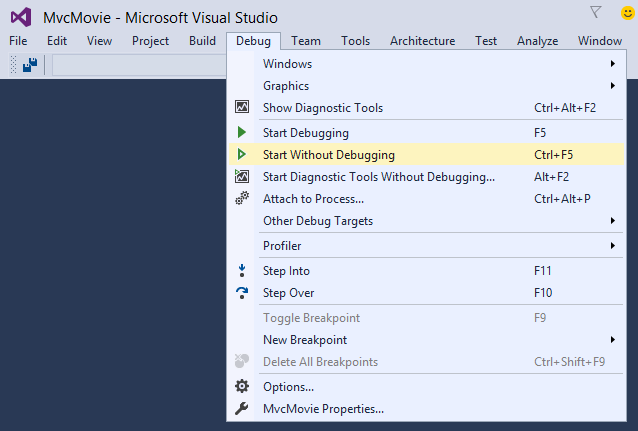Screen dimensions: 638x431
Task: Click the Start Debugging green play icon
Action: click(x=241, y=132)
